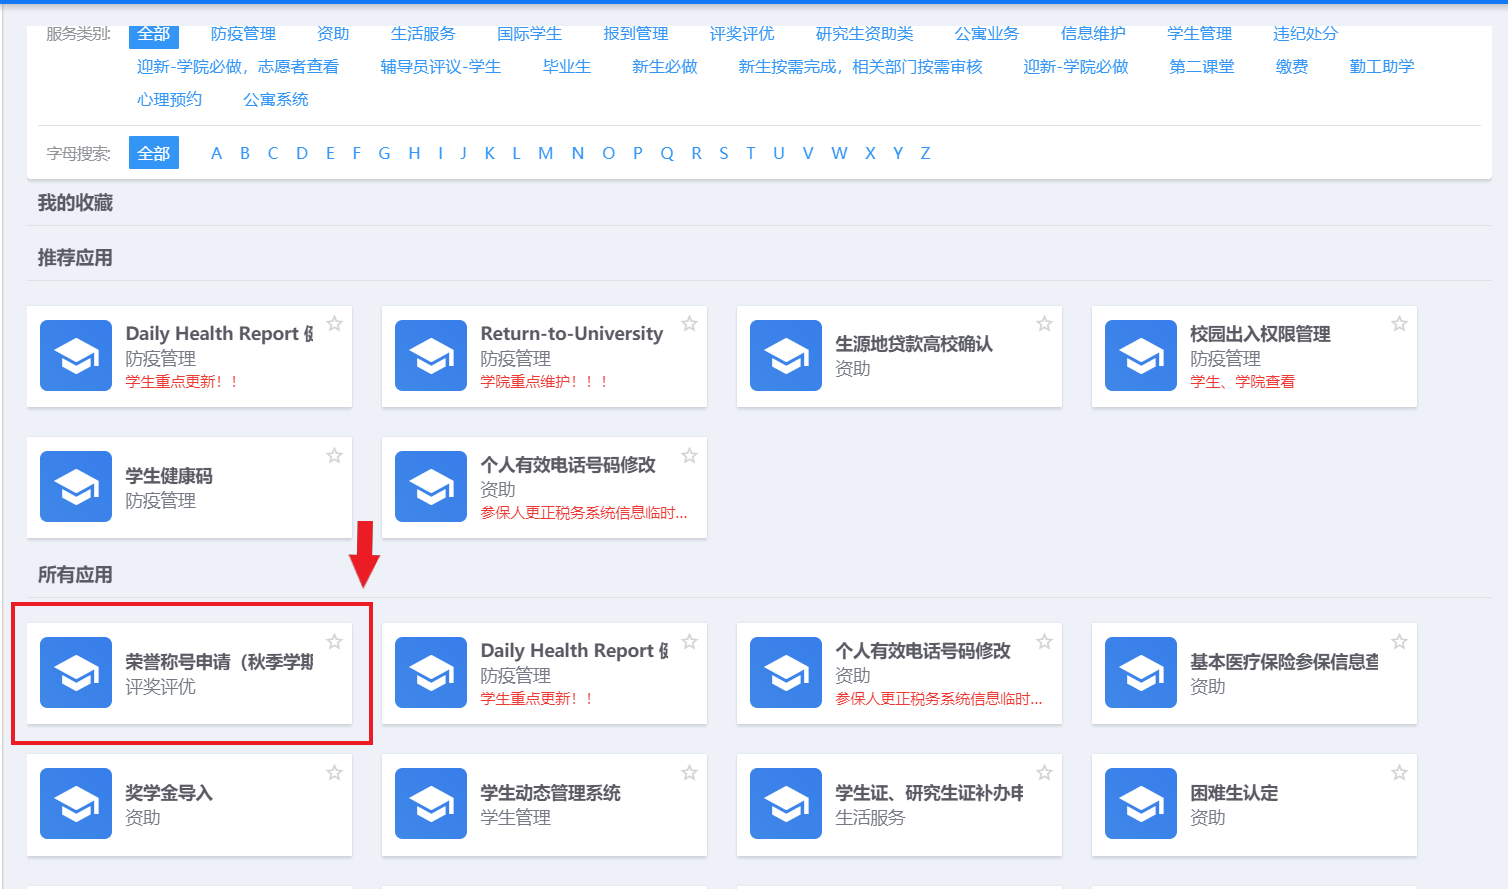Select the 勤工助学 service category
The width and height of the screenshot is (1508, 889).
[1381, 67]
